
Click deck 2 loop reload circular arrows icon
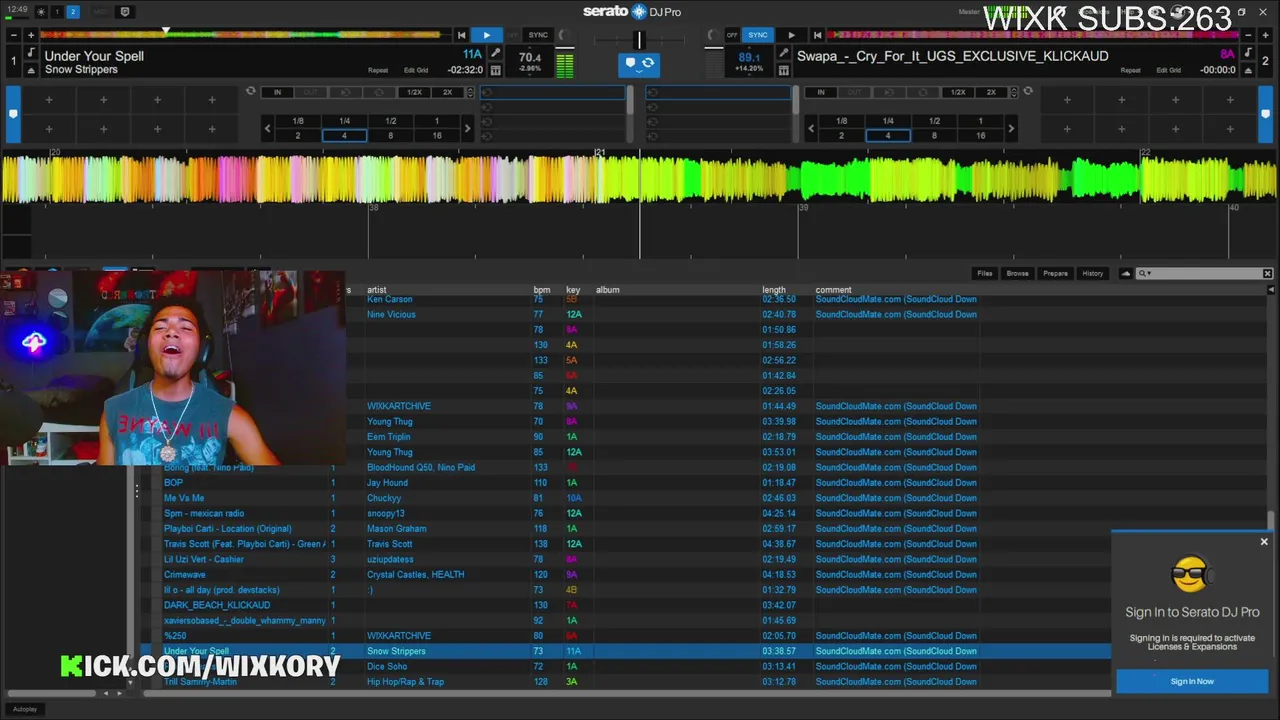tap(1028, 91)
